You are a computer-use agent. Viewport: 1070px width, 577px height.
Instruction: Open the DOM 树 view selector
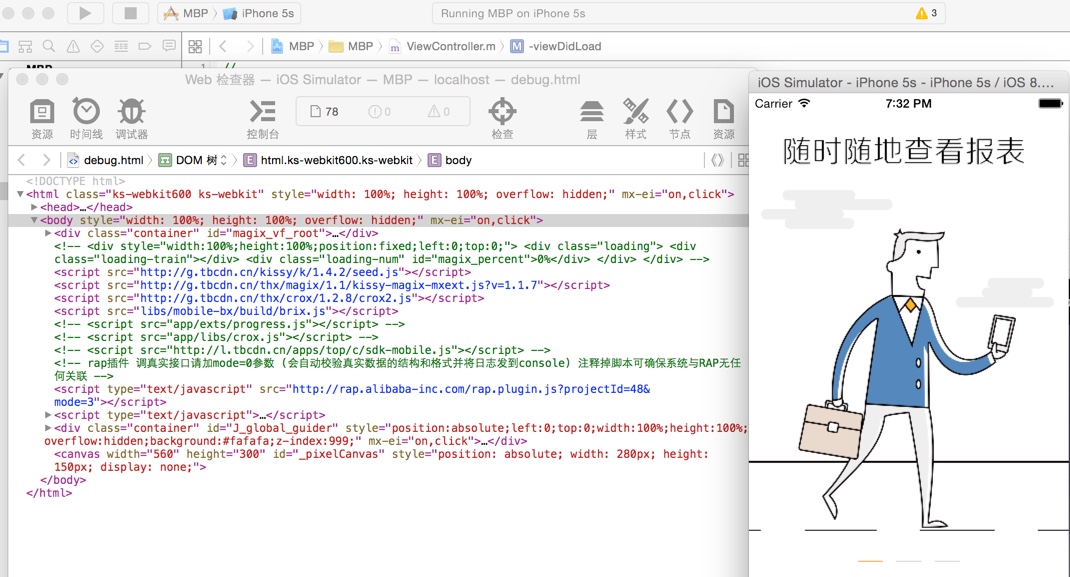[193, 160]
